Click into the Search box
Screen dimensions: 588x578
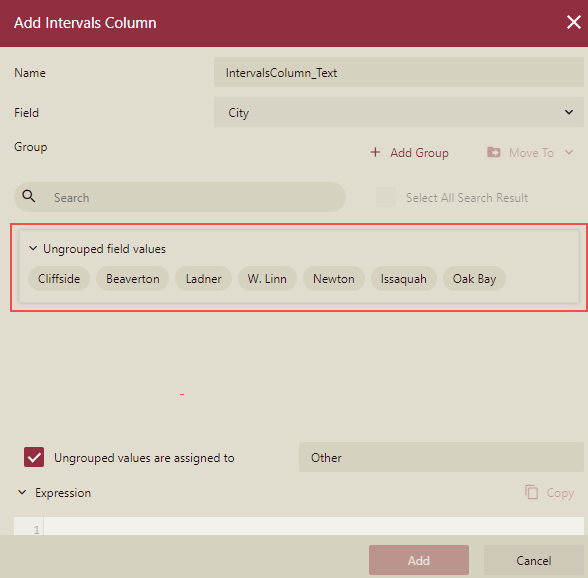[x=180, y=197]
